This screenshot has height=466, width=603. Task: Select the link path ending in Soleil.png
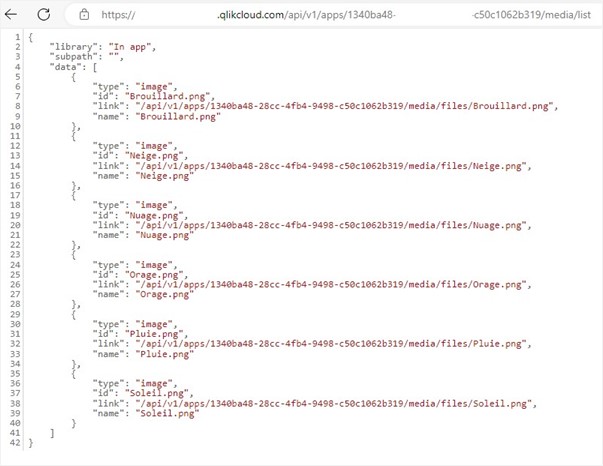[x=333, y=403]
